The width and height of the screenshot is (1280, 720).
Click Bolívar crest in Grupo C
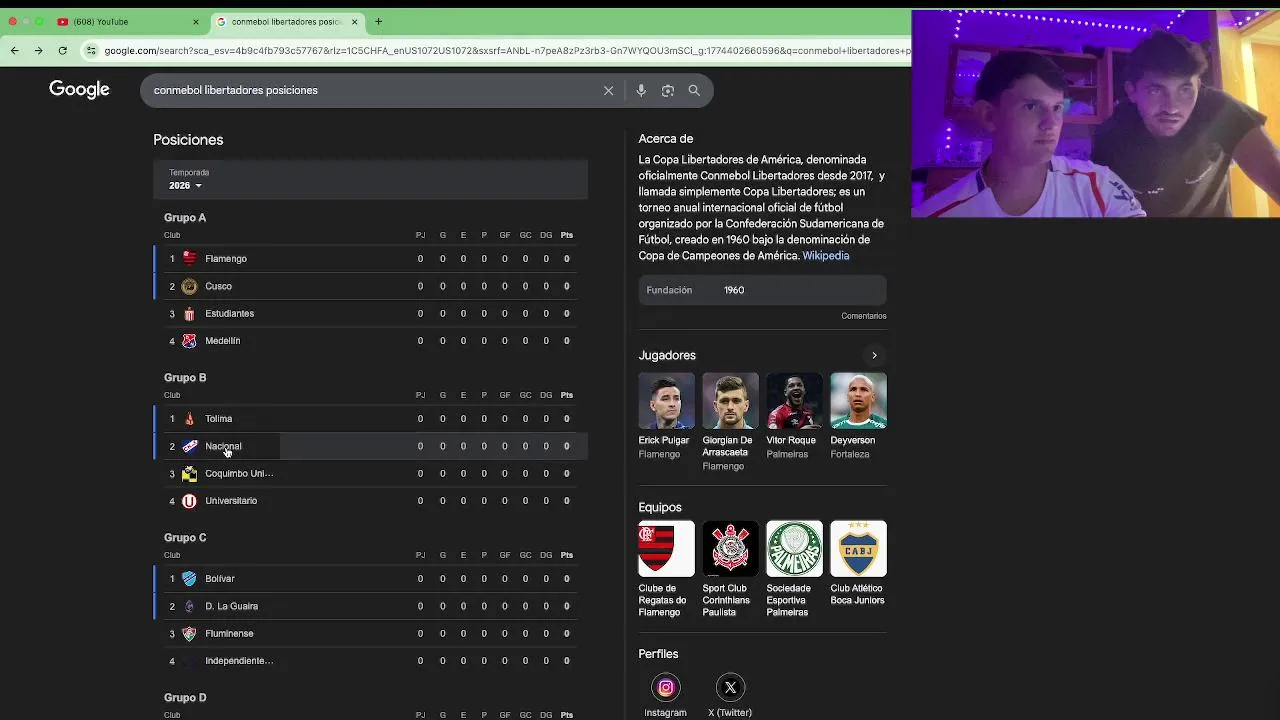pyautogui.click(x=189, y=578)
